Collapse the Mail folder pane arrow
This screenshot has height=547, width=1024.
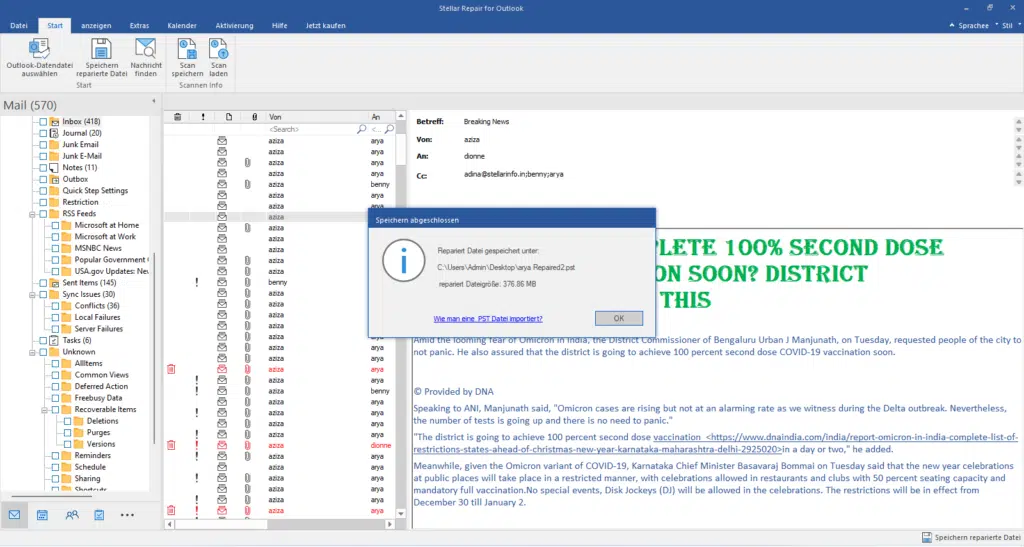pos(154,101)
